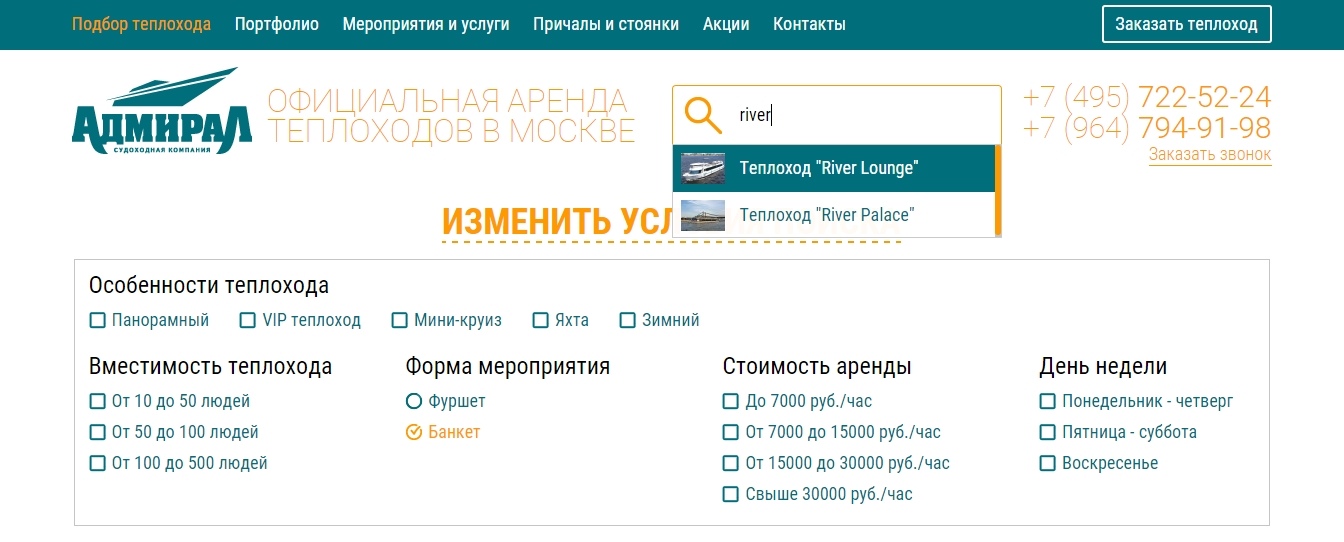Open River Palace ship thumbnail
1344x542 pixels.
pos(702,215)
